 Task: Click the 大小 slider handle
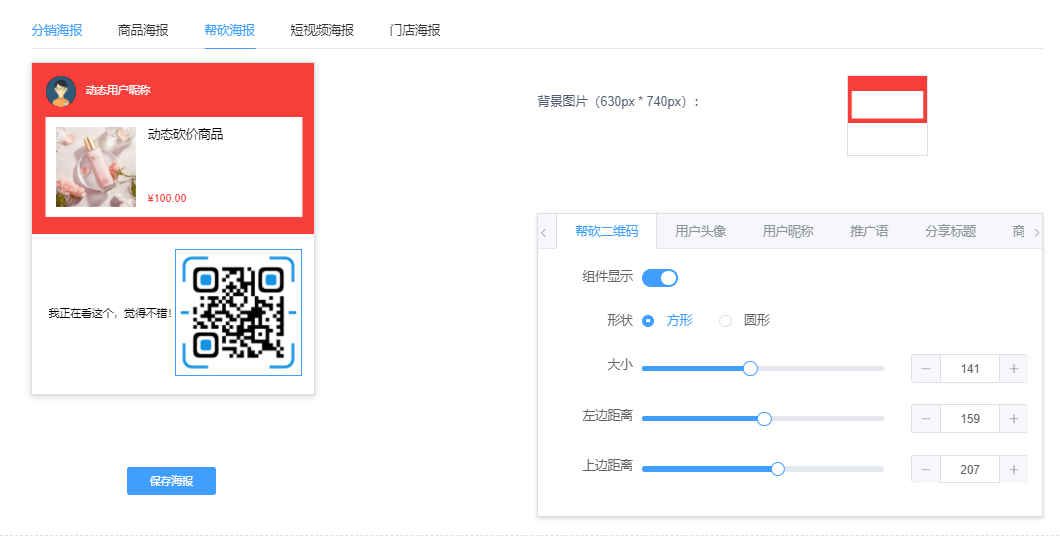pyautogui.click(x=750, y=368)
